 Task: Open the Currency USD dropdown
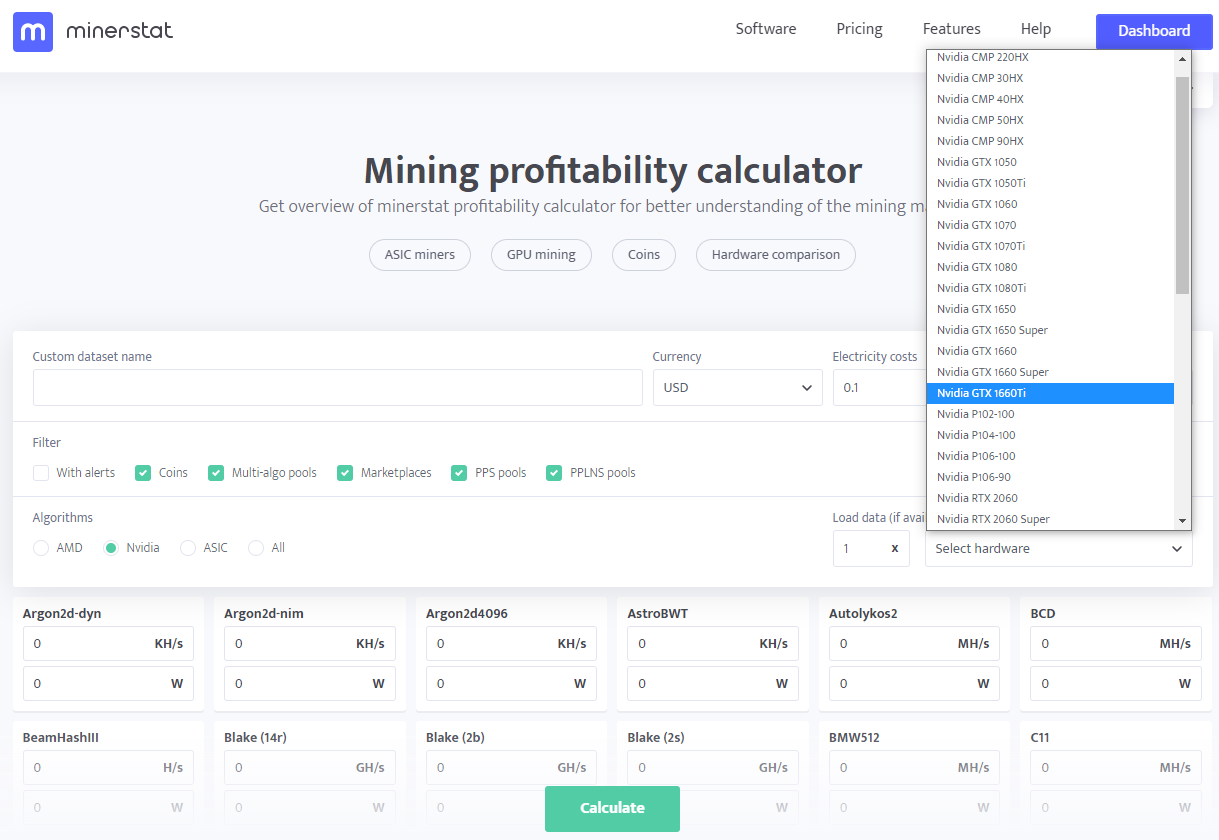[x=737, y=387]
